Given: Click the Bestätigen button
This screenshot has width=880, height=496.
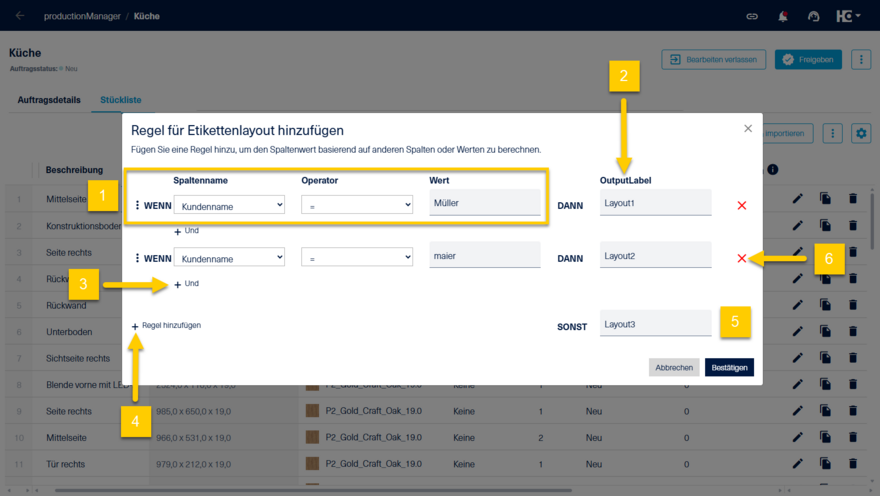Looking at the screenshot, I should [729, 368].
